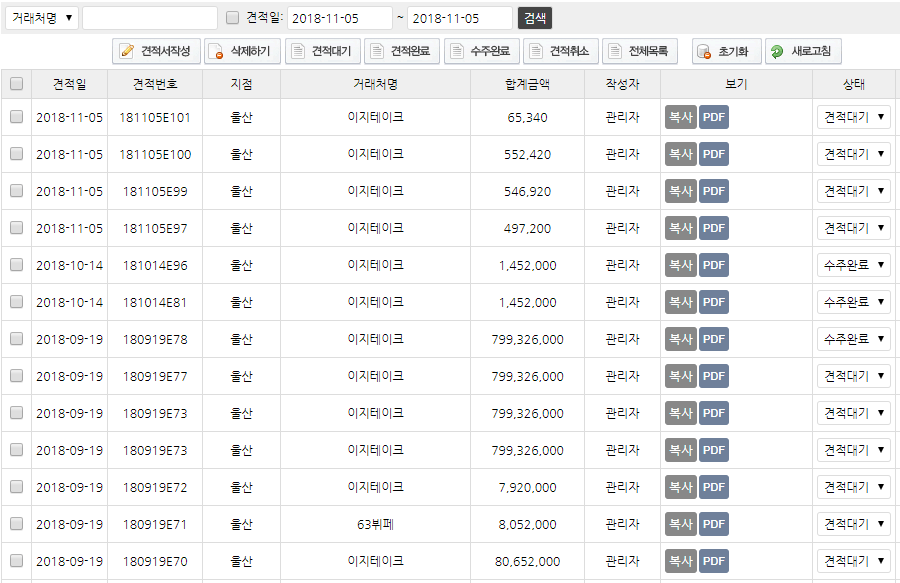Click the 전체목록 document icon

(615, 51)
